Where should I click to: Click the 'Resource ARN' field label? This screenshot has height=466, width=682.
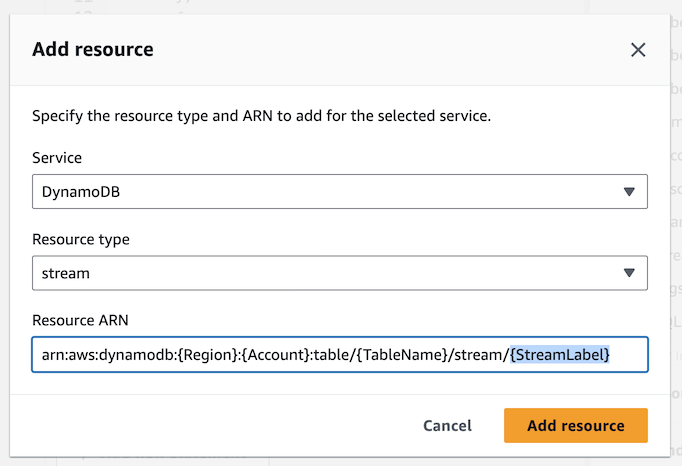80,320
